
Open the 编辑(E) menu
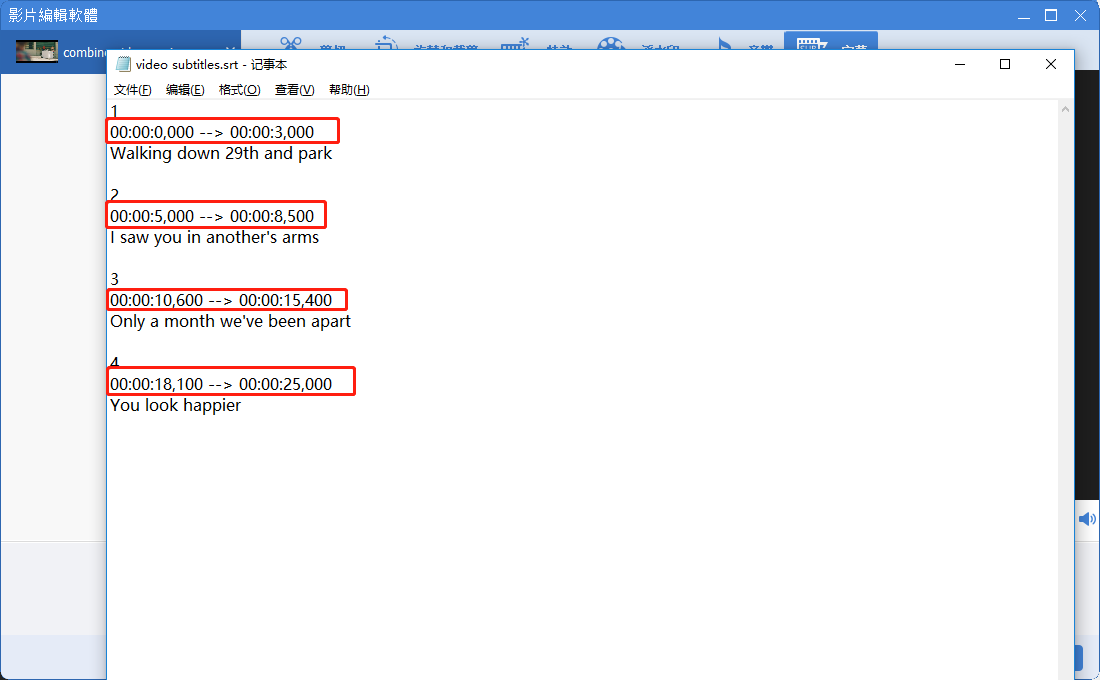tap(185, 90)
